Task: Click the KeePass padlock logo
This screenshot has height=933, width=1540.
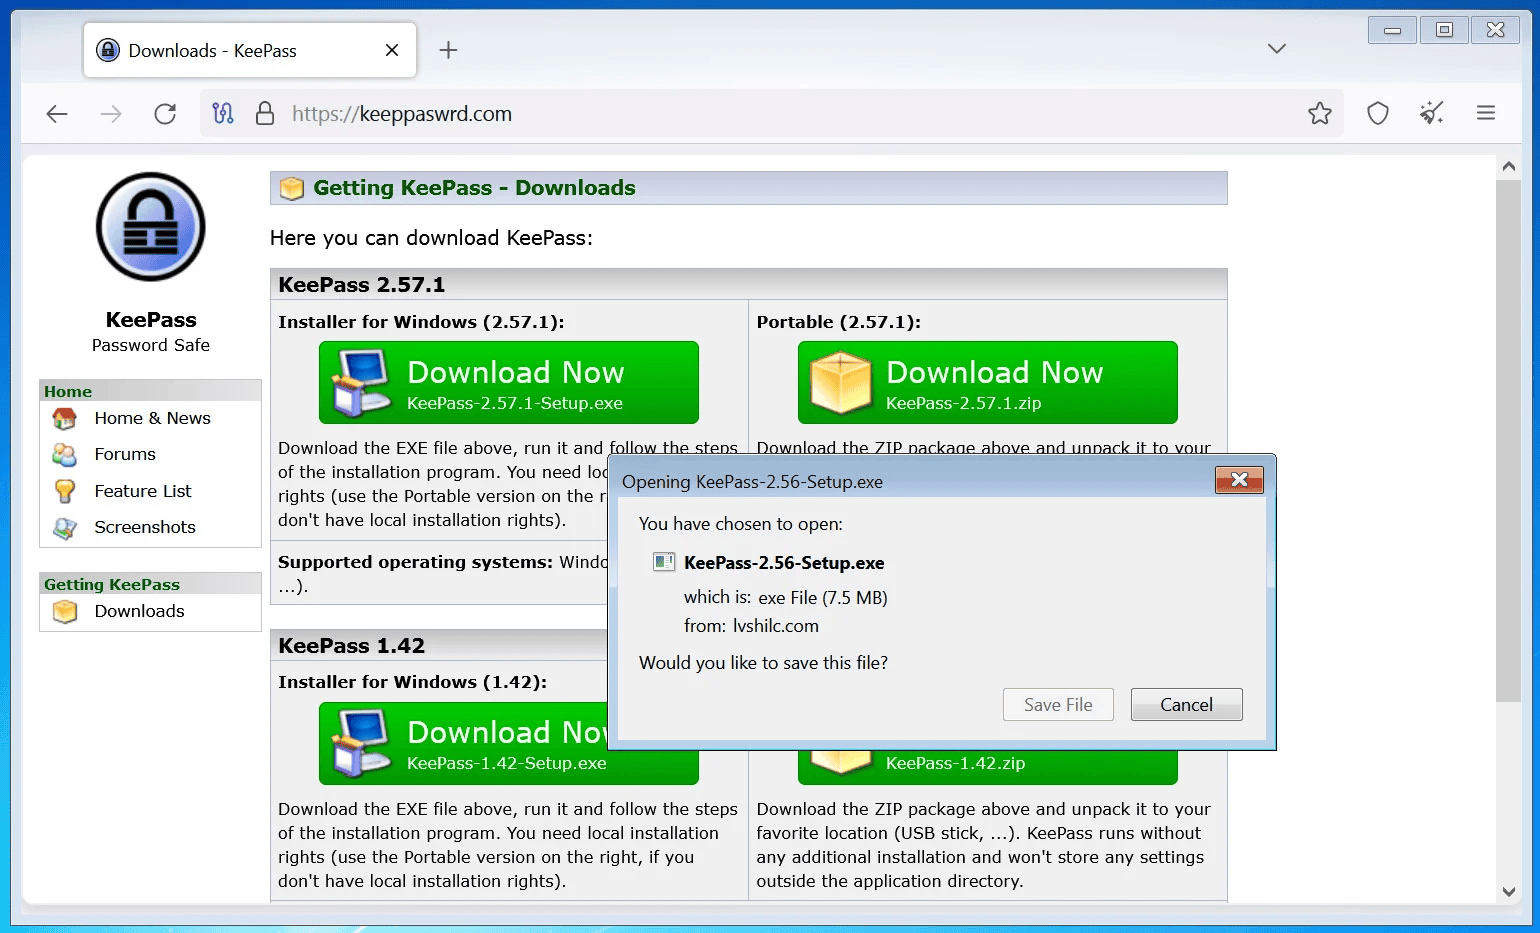Action: tap(150, 226)
